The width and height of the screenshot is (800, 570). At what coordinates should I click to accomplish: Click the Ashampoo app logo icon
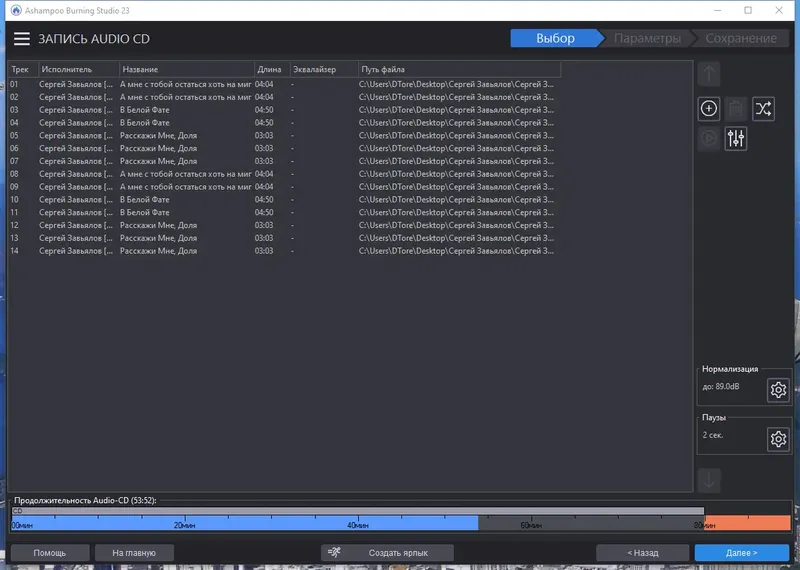point(16,10)
